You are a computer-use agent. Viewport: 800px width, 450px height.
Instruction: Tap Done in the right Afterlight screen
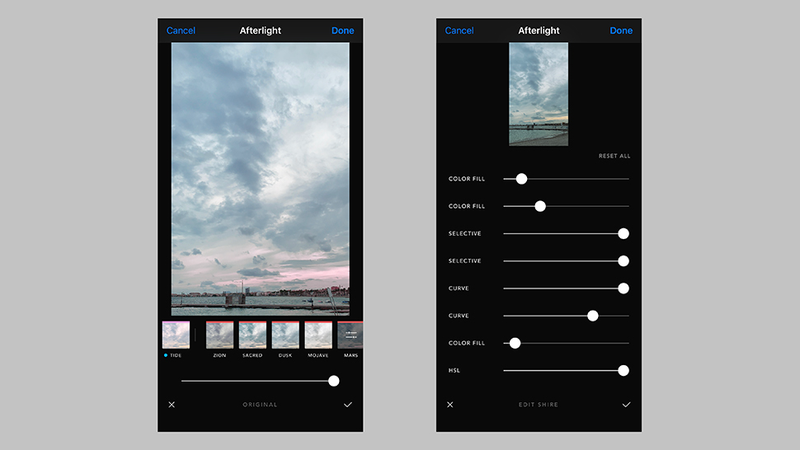click(621, 31)
